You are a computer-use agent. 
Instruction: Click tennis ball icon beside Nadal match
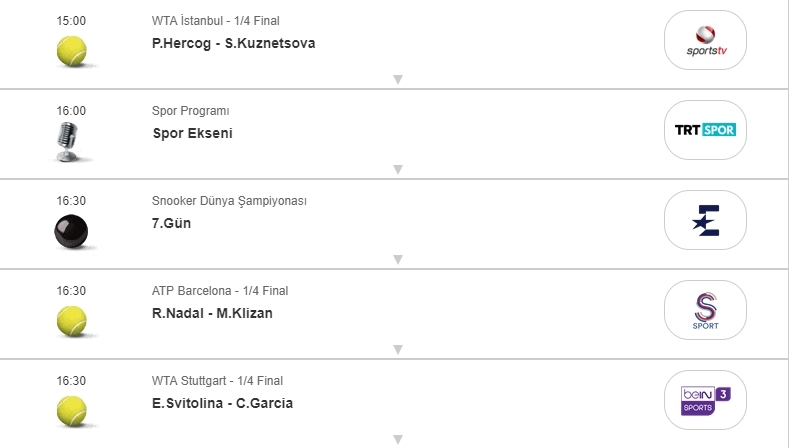click(x=71, y=321)
